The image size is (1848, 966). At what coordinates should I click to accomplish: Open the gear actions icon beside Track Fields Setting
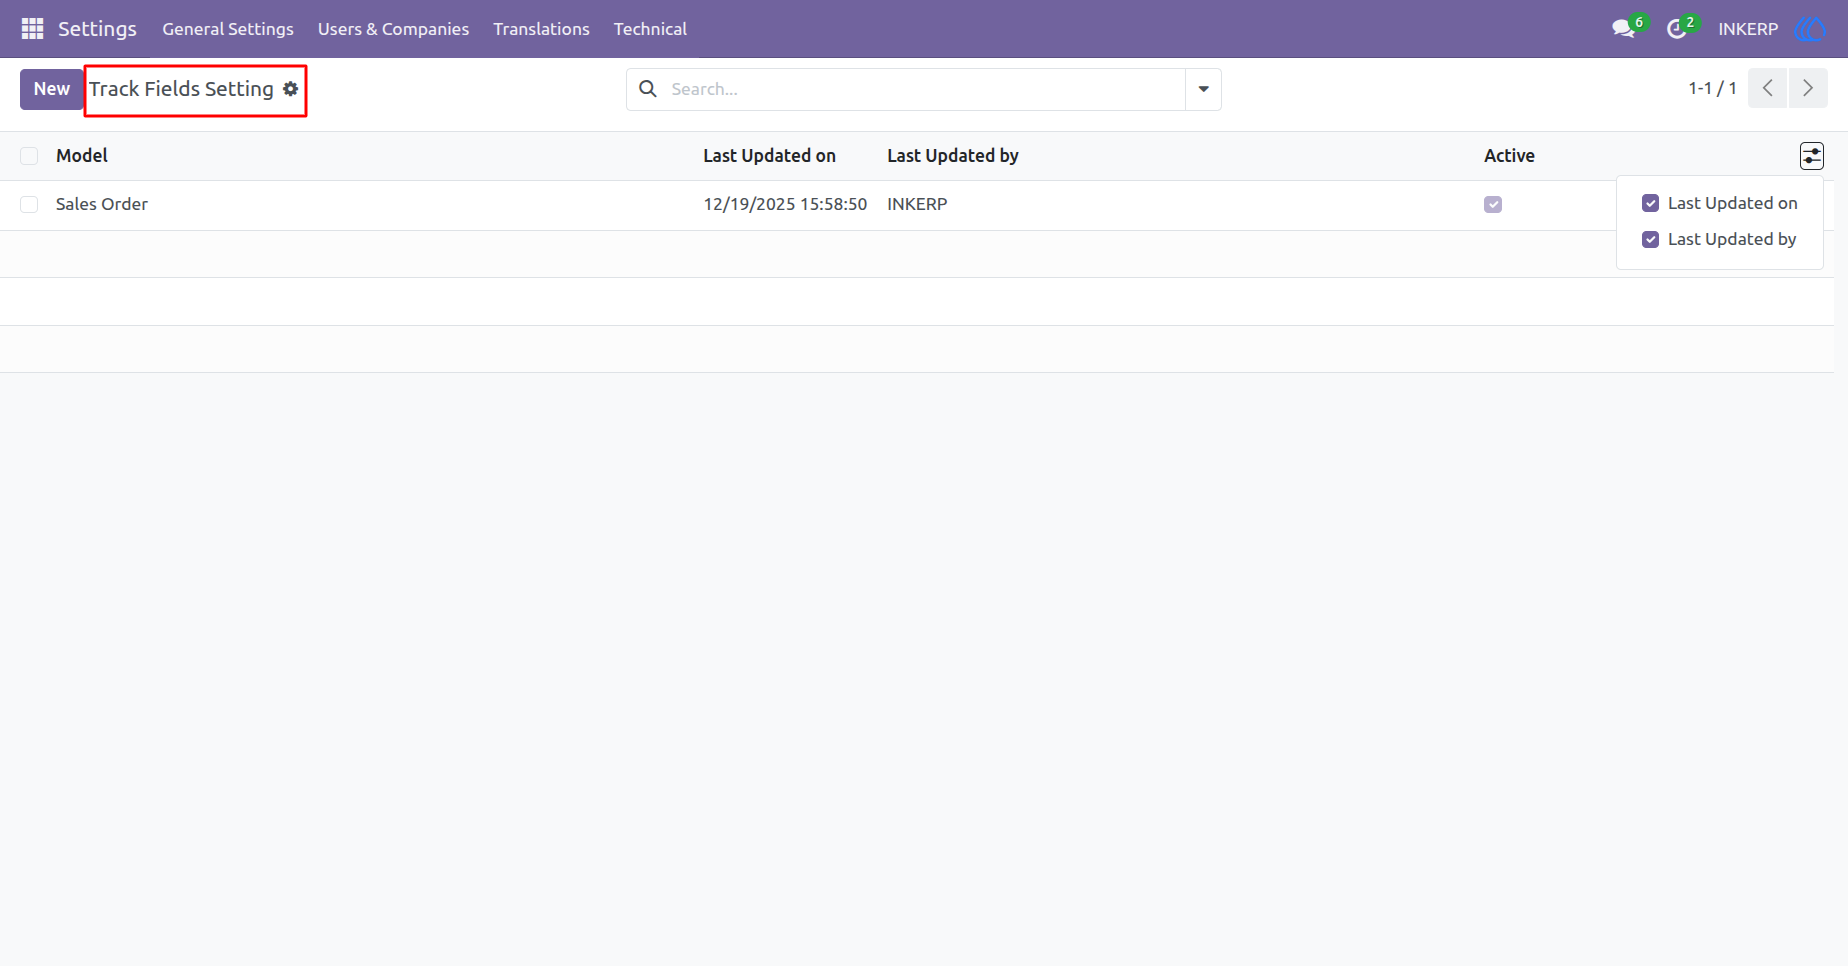tap(291, 89)
